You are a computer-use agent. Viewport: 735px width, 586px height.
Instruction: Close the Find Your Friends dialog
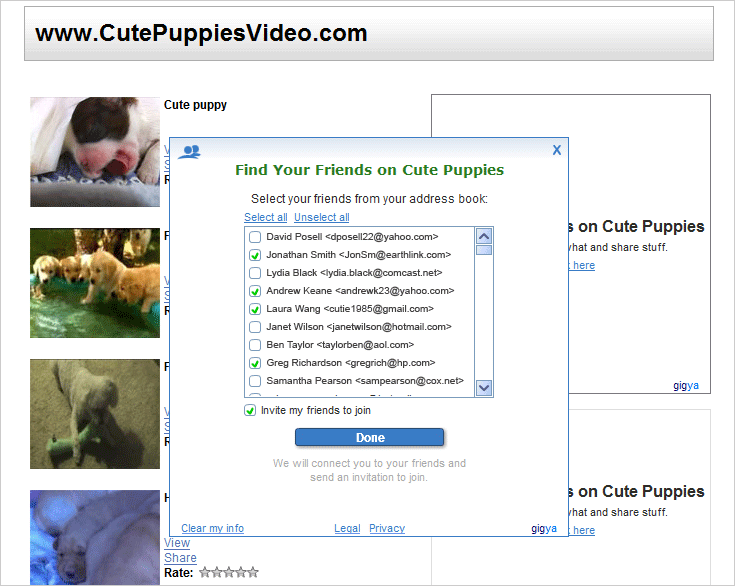coord(556,150)
